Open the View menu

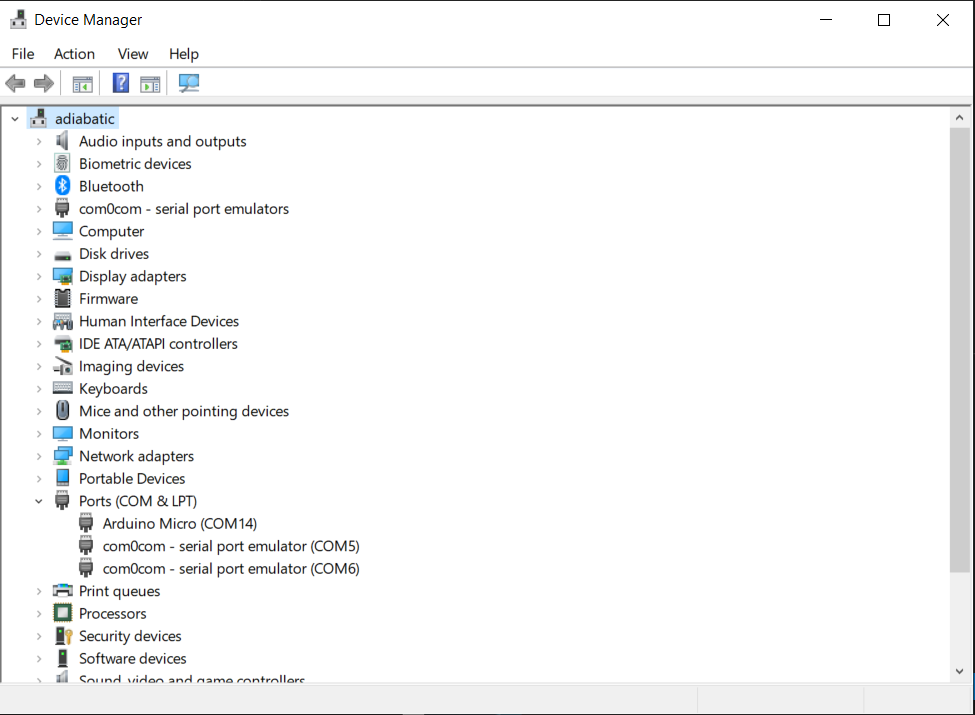click(133, 54)
